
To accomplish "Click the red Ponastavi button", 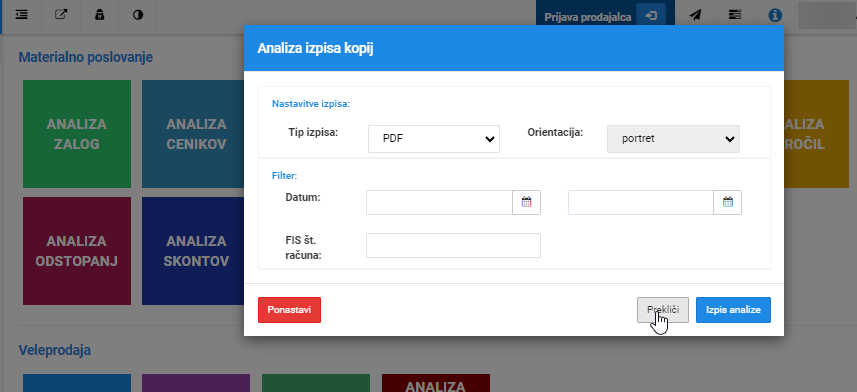I will [x=289, y=310].
